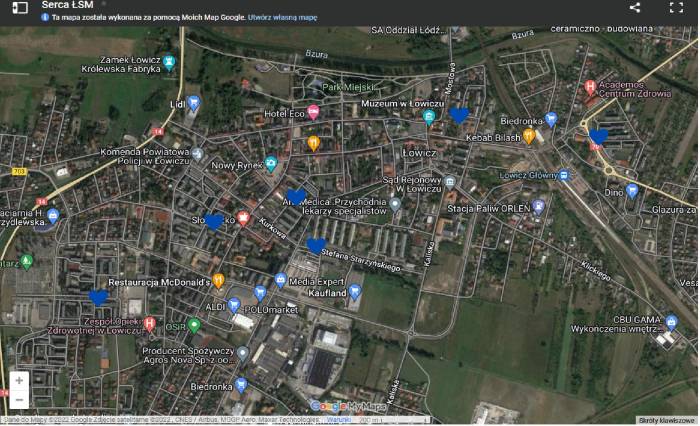
Task: Click the Academos Centrum Zdrowia hospital marker
Action: [591, 88]
